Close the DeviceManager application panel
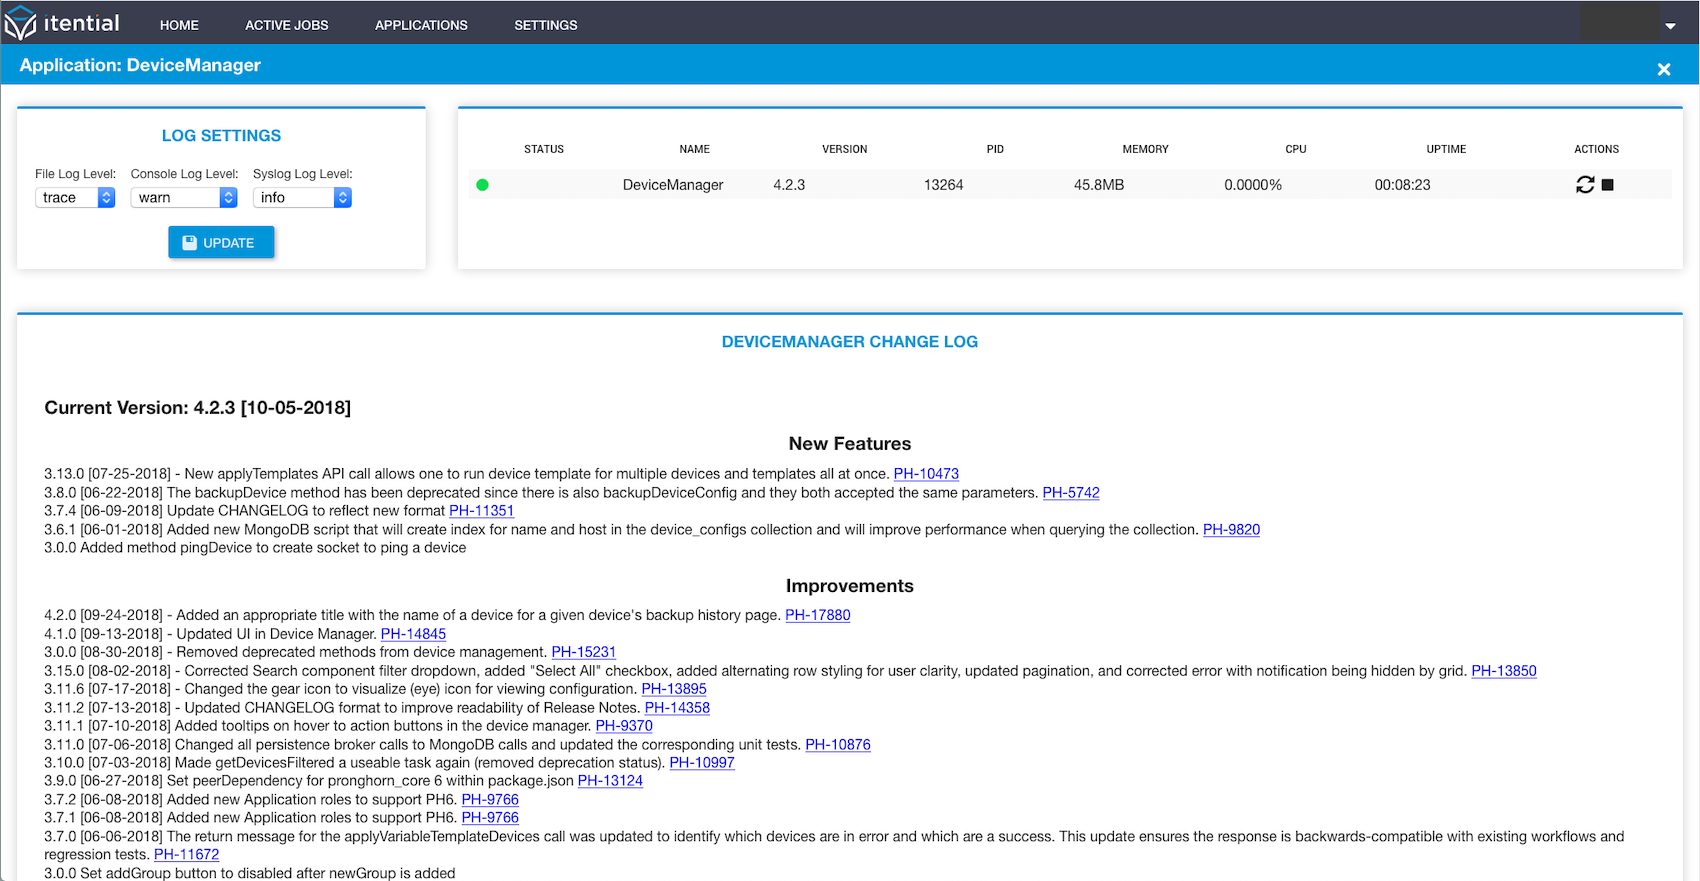The width and height of the screenshot is (1700, 881). coord(1664,69)
